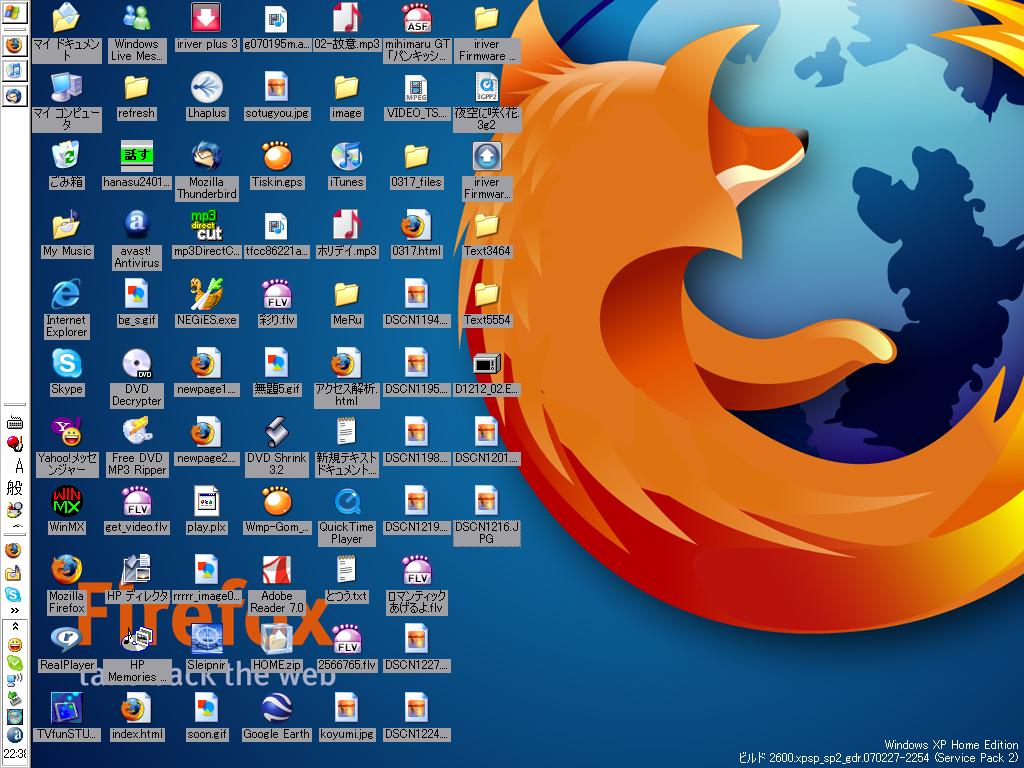The image size is (1024, 768).
Task: Launch Thunderbird from the quick launch bar
Action: (14, 95)
